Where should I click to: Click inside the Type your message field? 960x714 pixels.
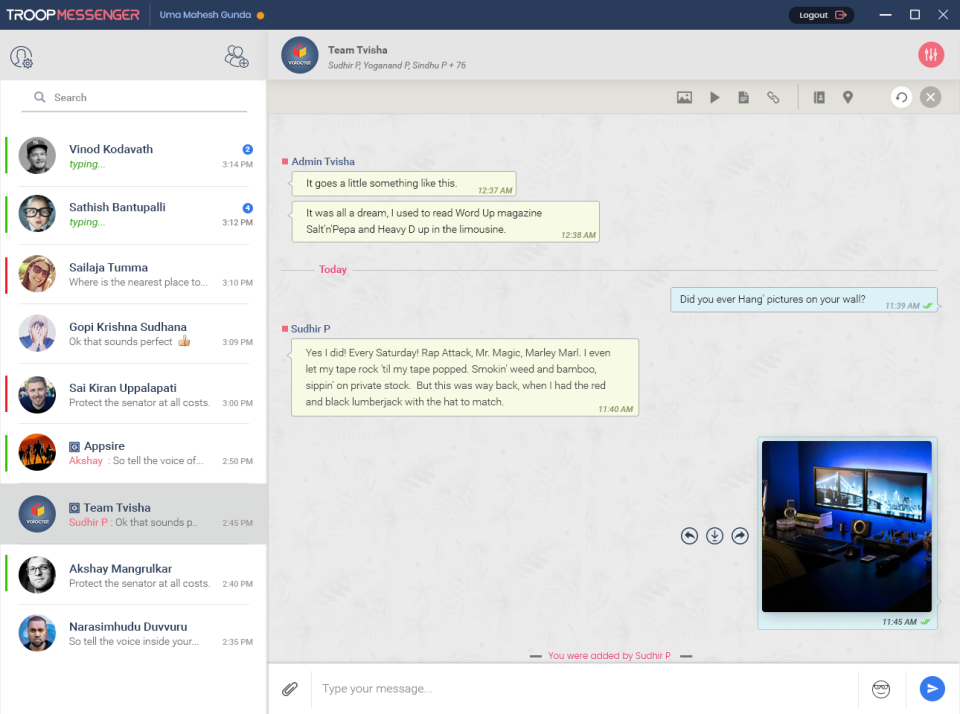[x=500, y=688]
